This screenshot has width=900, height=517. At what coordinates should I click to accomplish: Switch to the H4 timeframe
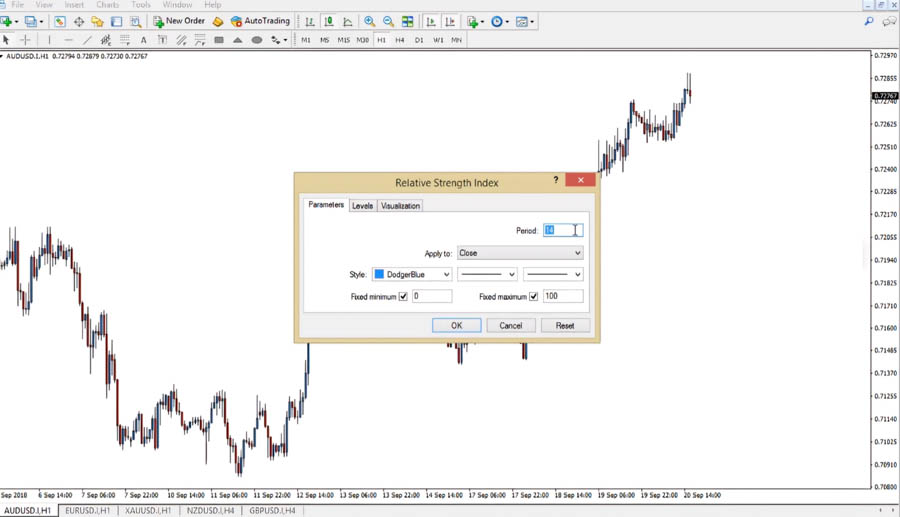point(400,40)
